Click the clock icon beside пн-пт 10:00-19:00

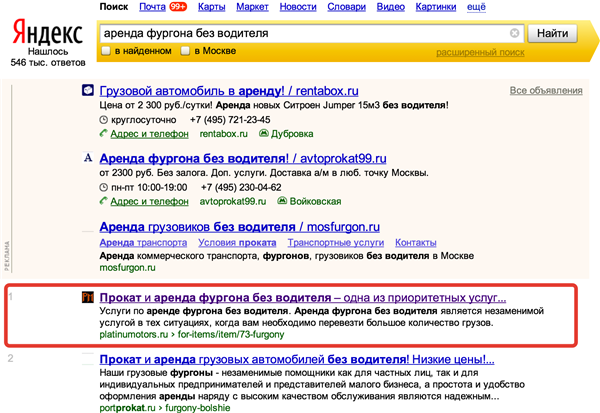(103, 187)
